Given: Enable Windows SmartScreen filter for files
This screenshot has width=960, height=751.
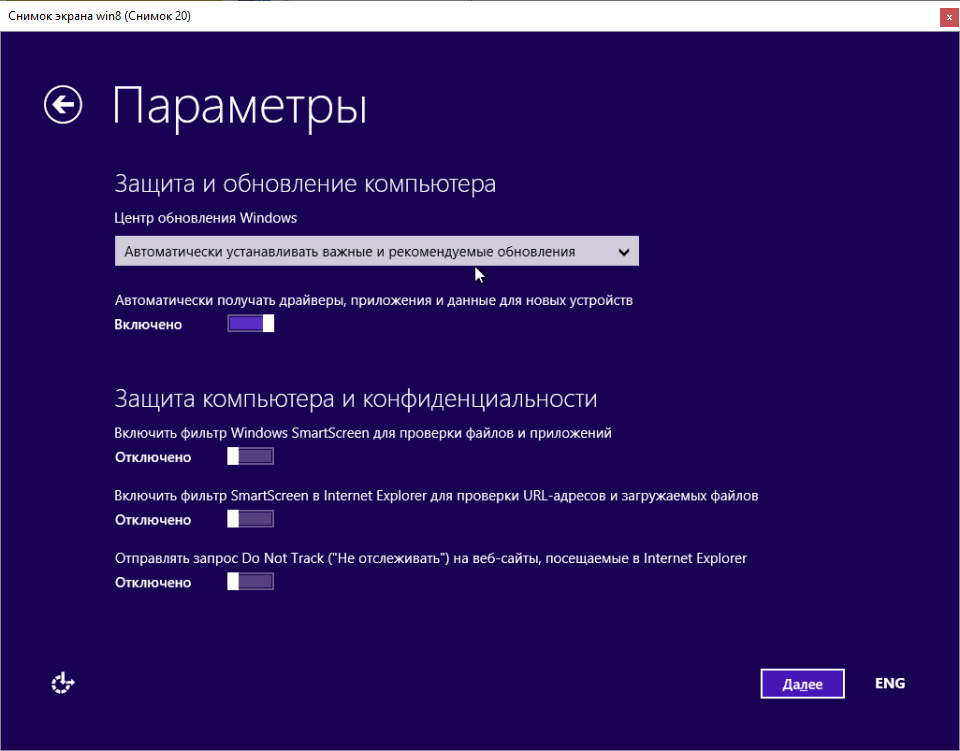Looking at the screenshot, I should [x=250, y=456].
